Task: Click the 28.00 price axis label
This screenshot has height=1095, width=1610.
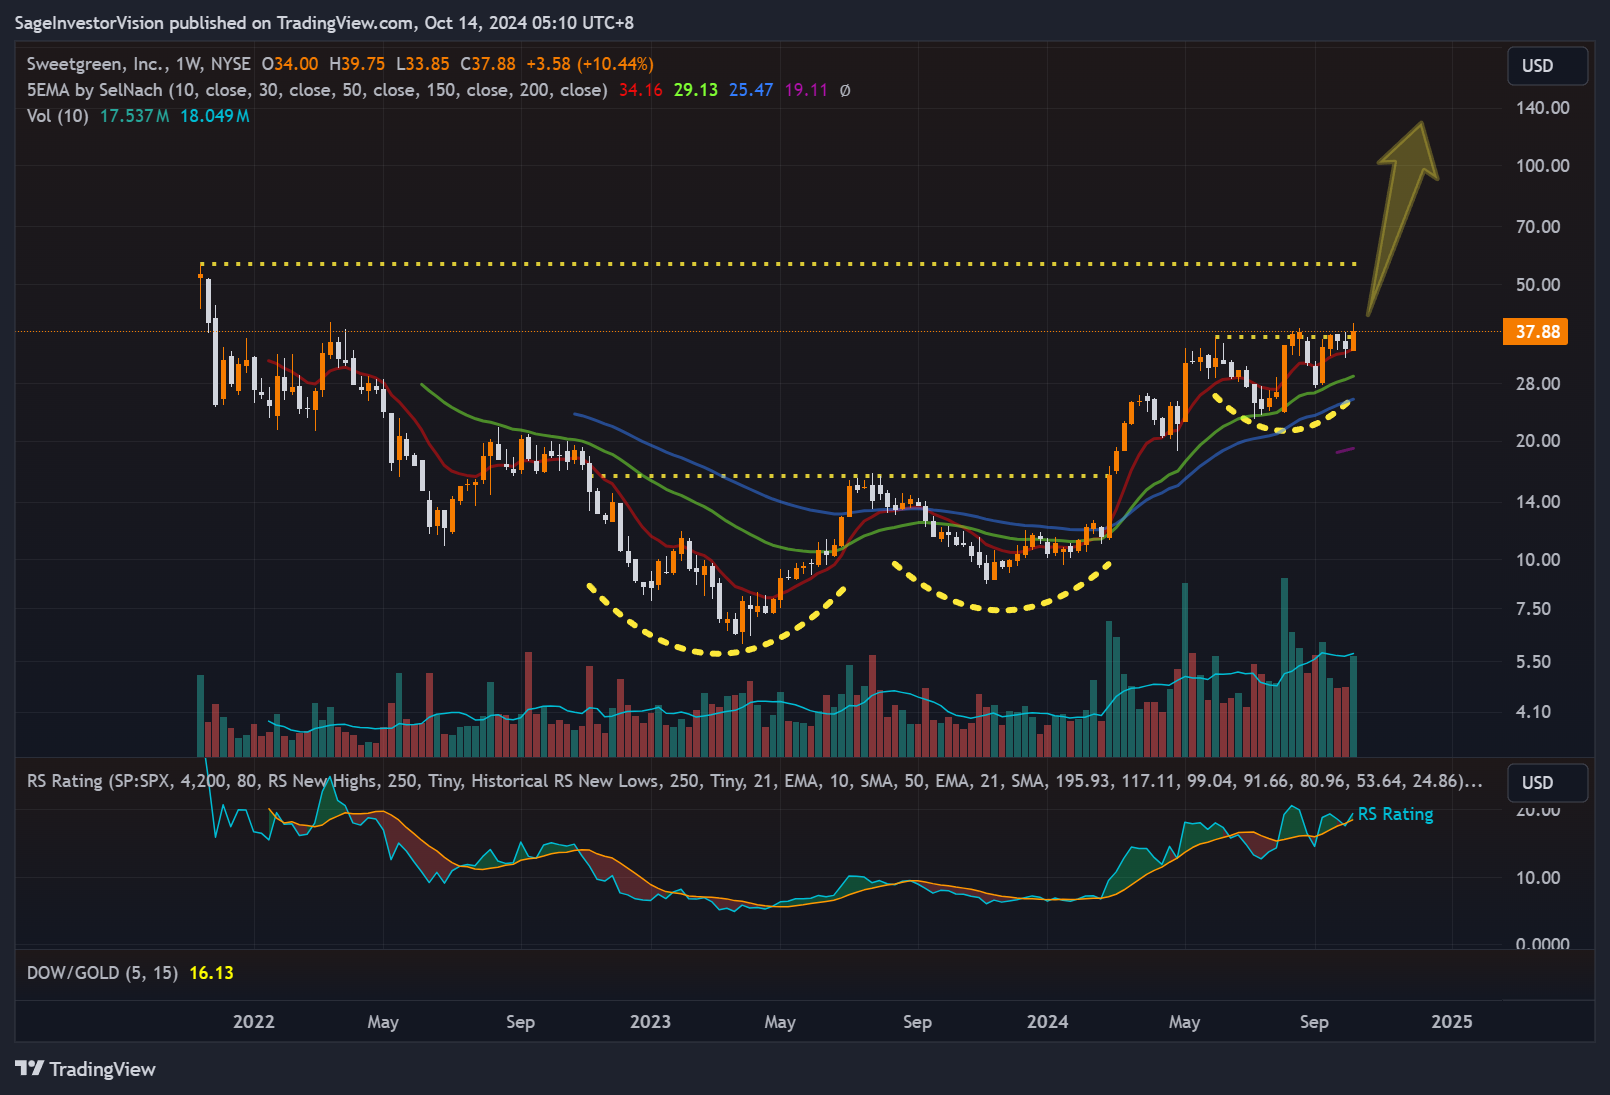Action: [x=1538, y=384]
